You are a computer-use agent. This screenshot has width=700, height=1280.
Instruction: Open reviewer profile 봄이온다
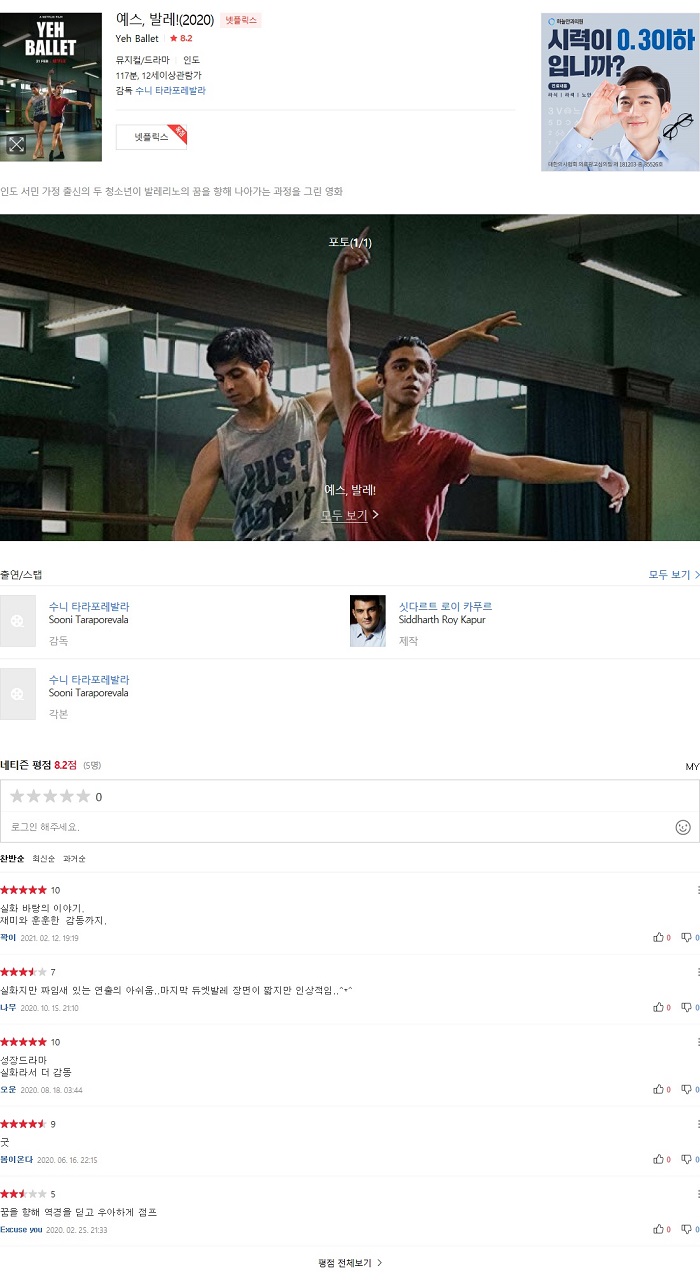point(17,1159)
